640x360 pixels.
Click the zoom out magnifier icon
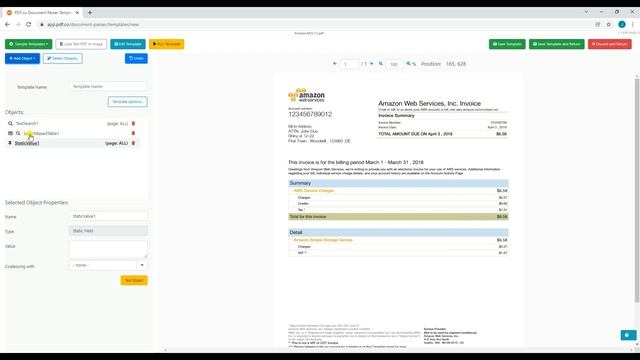(381, 64)
